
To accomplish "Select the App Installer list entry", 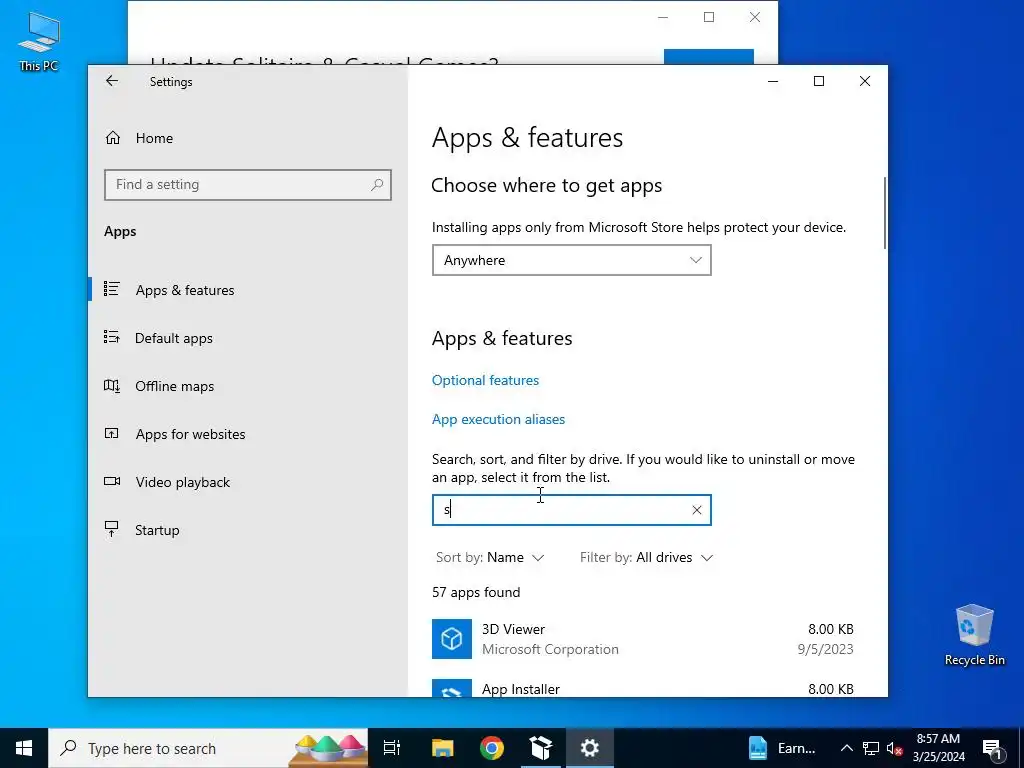I will 643,688.
